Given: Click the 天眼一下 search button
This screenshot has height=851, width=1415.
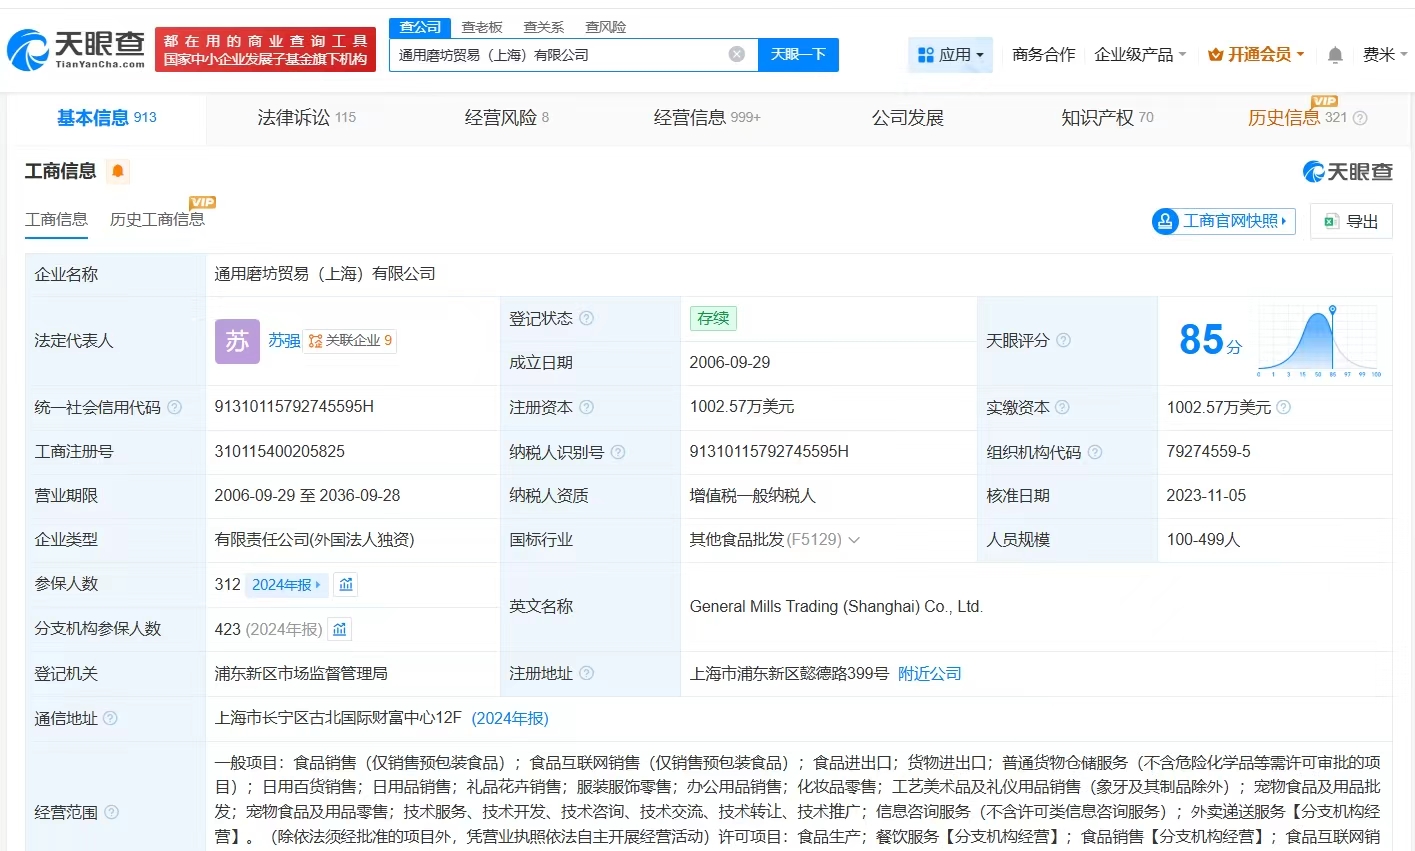Looking at the screenshot, I should [x=798, y=55].
